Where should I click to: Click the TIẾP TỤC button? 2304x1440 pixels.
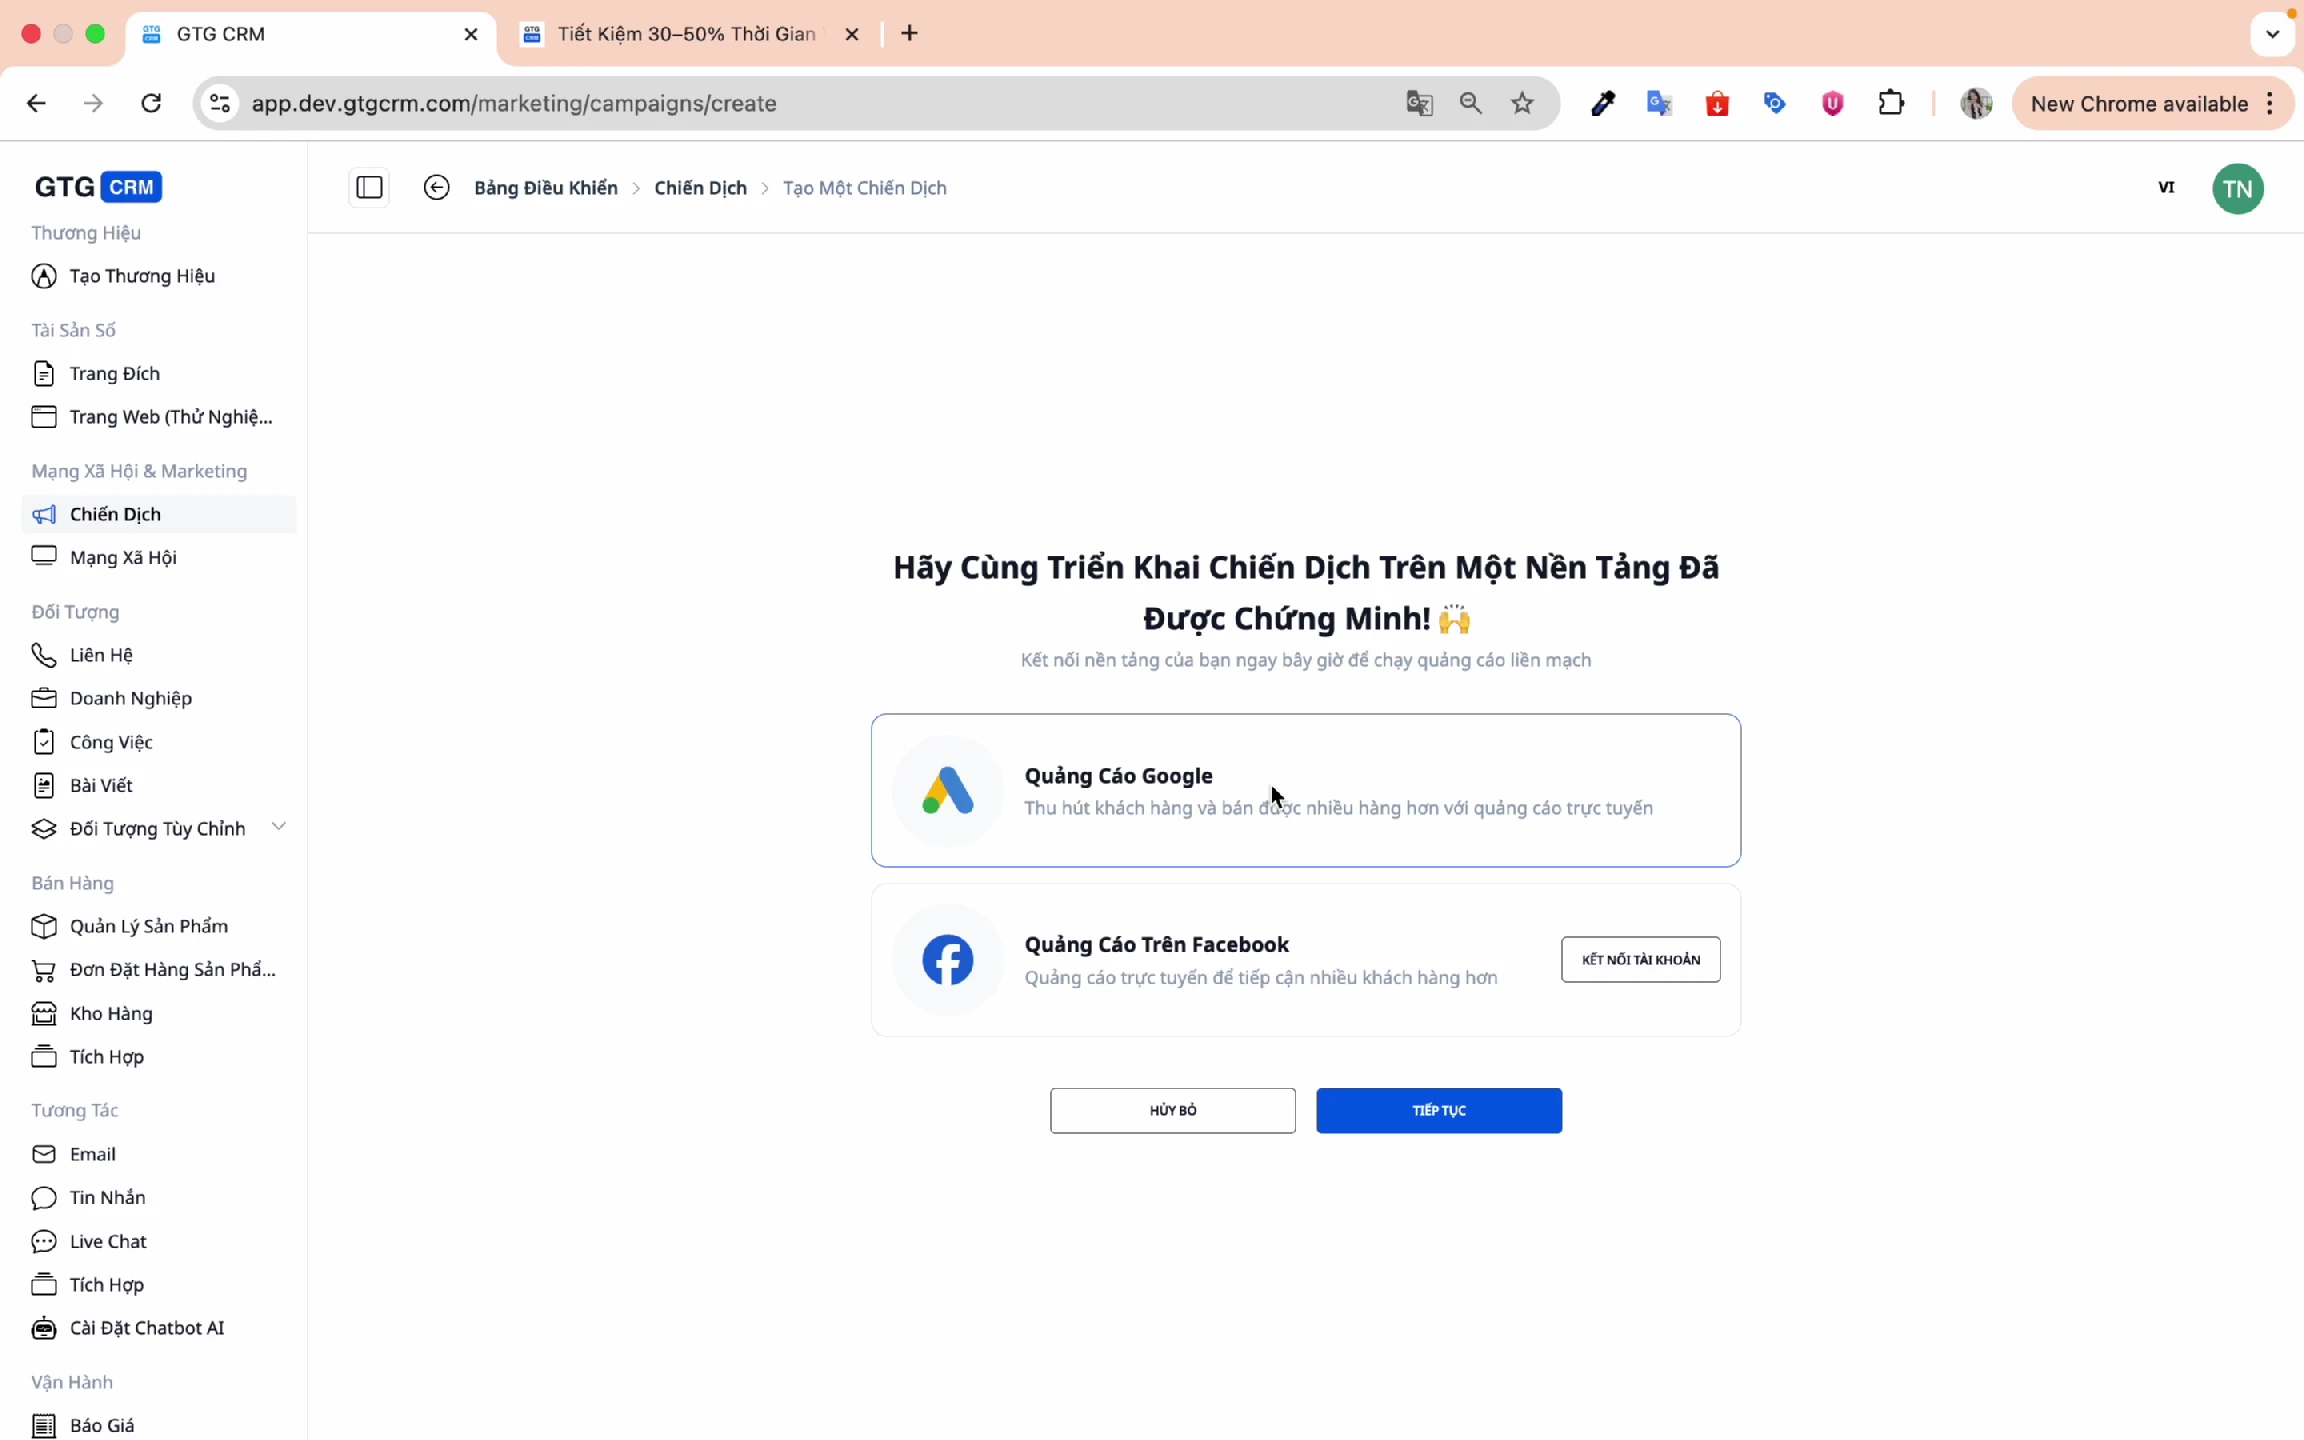[x=1438, y=1110]
